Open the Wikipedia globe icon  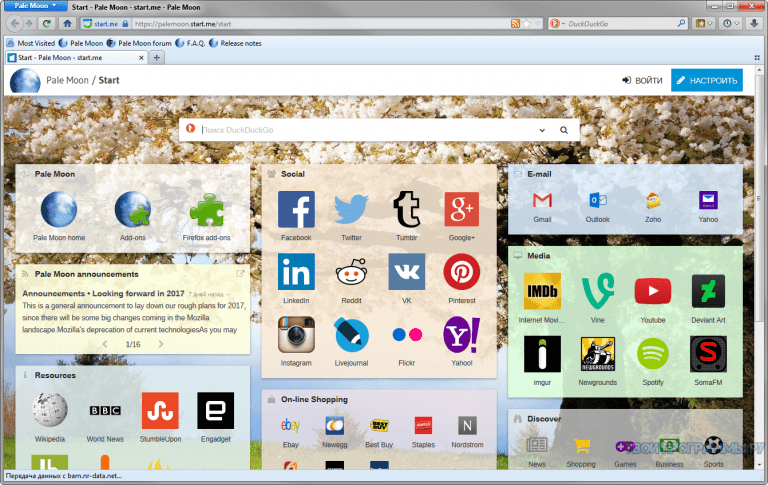pyautogui.click(x=49, y=410)
